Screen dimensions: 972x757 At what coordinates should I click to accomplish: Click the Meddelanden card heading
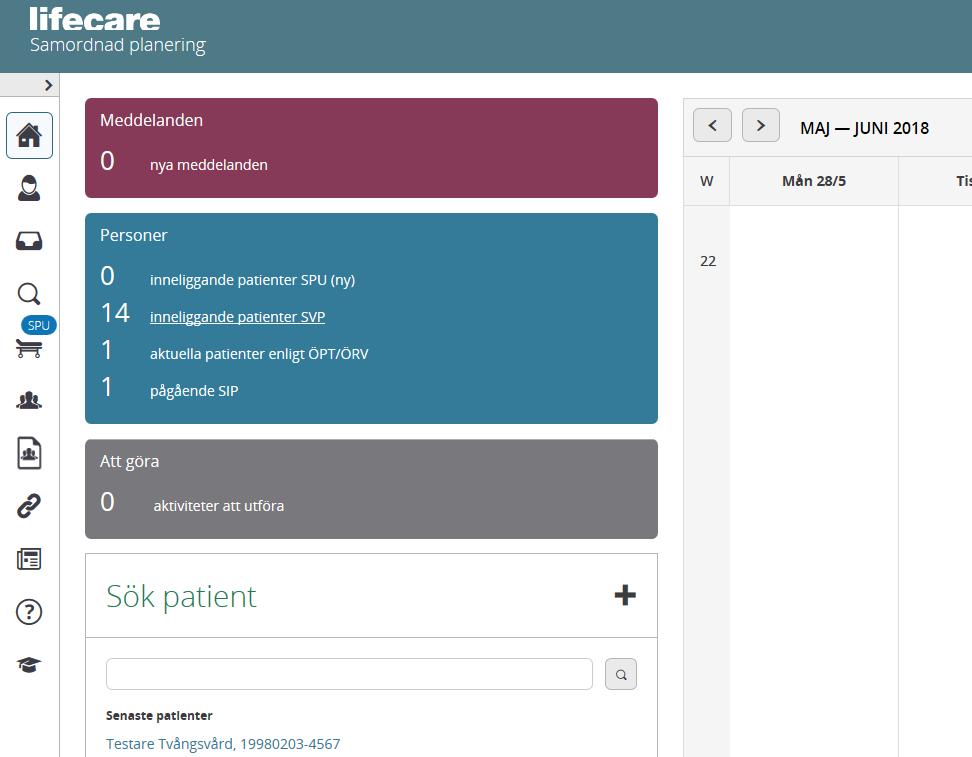pos(151,120)
